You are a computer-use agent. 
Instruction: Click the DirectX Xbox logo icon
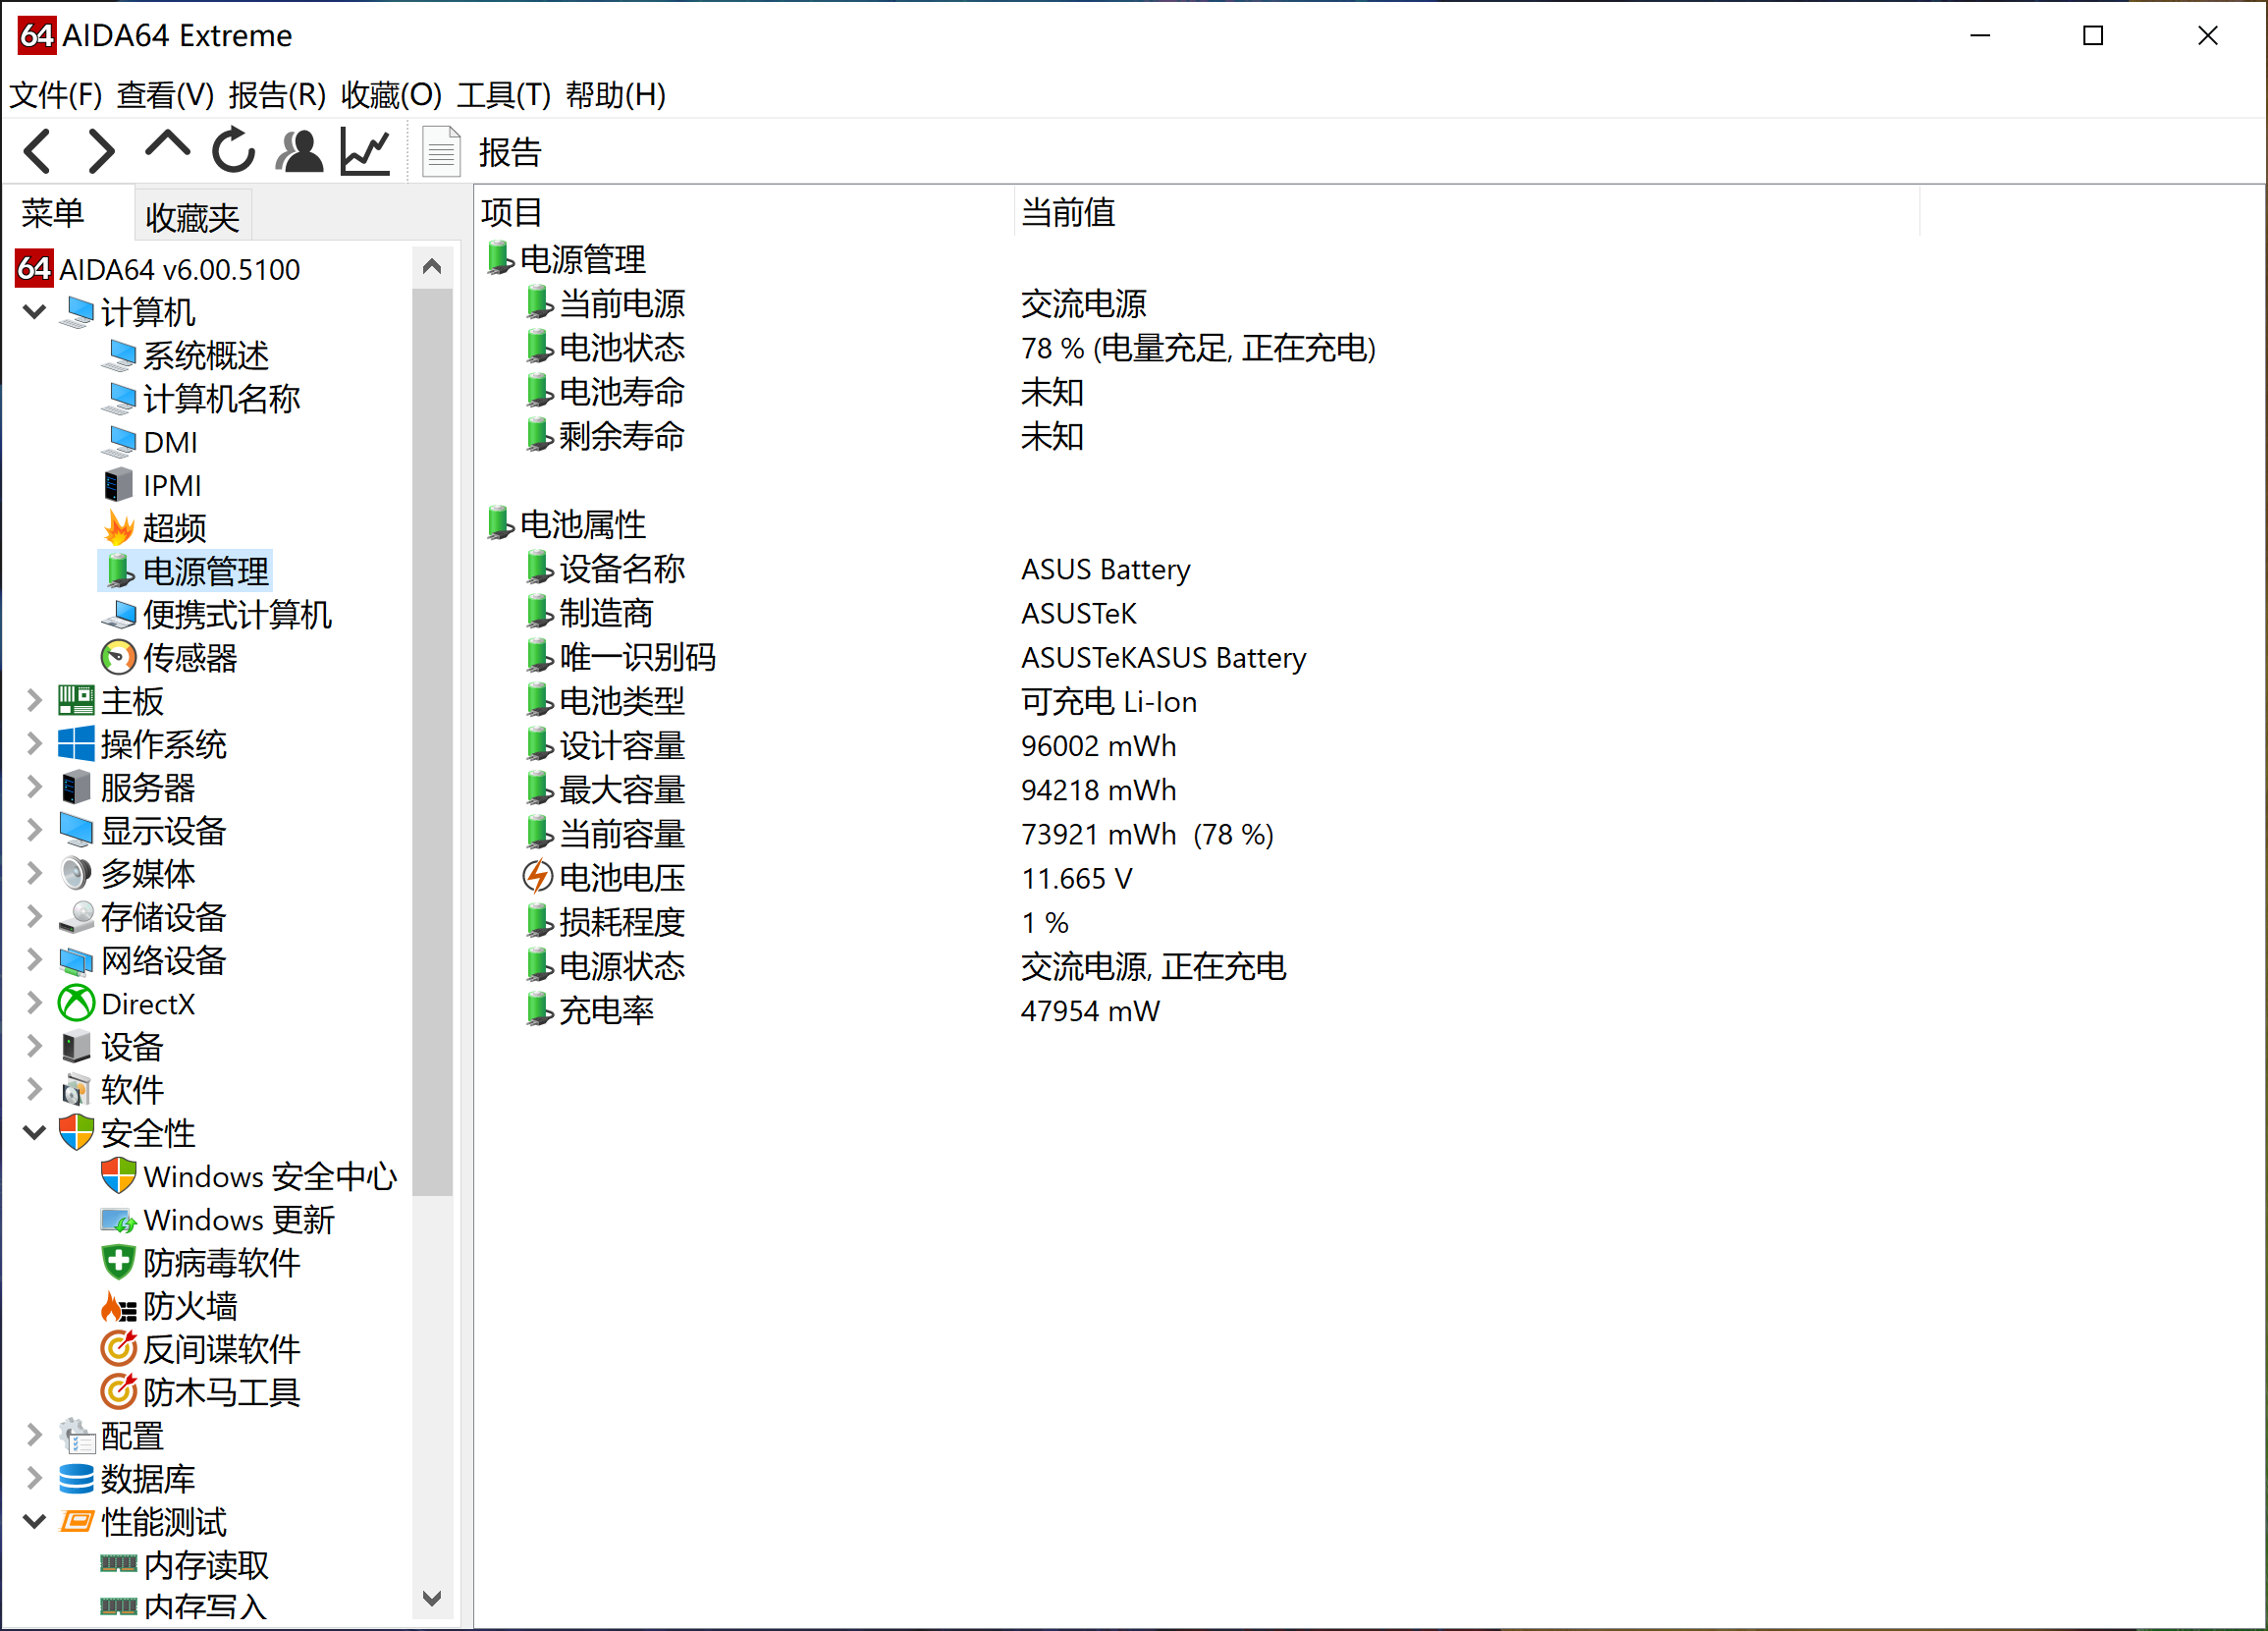tap(76, 1003)
